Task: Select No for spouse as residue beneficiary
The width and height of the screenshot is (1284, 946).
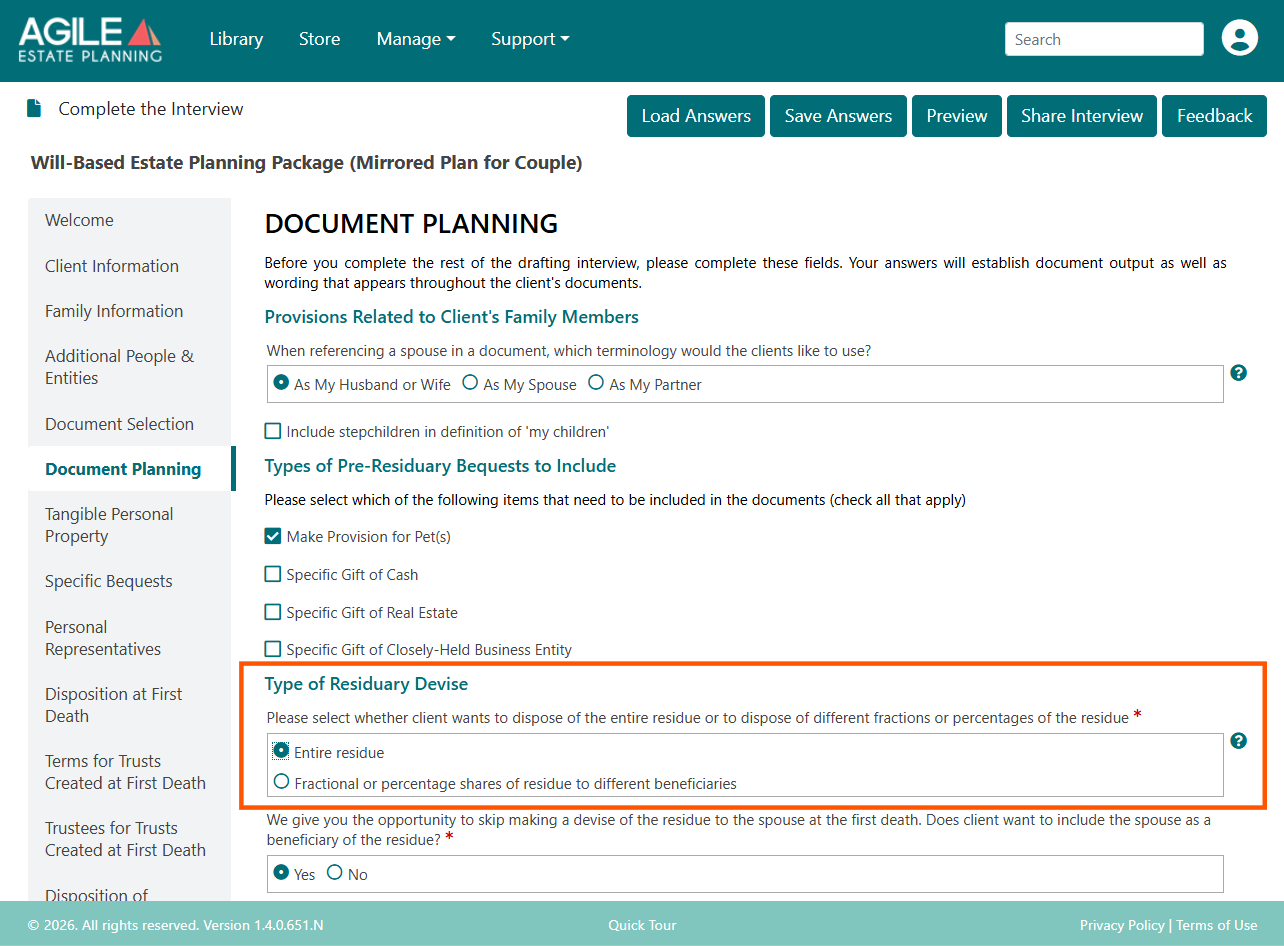Action: tap(335, 873)
